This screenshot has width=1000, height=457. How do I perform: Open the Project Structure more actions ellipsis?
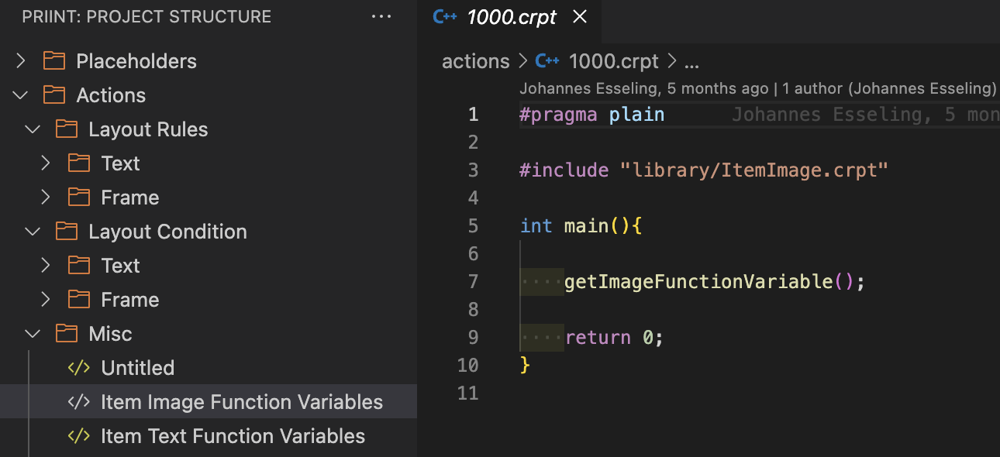(x=381, y=17)
